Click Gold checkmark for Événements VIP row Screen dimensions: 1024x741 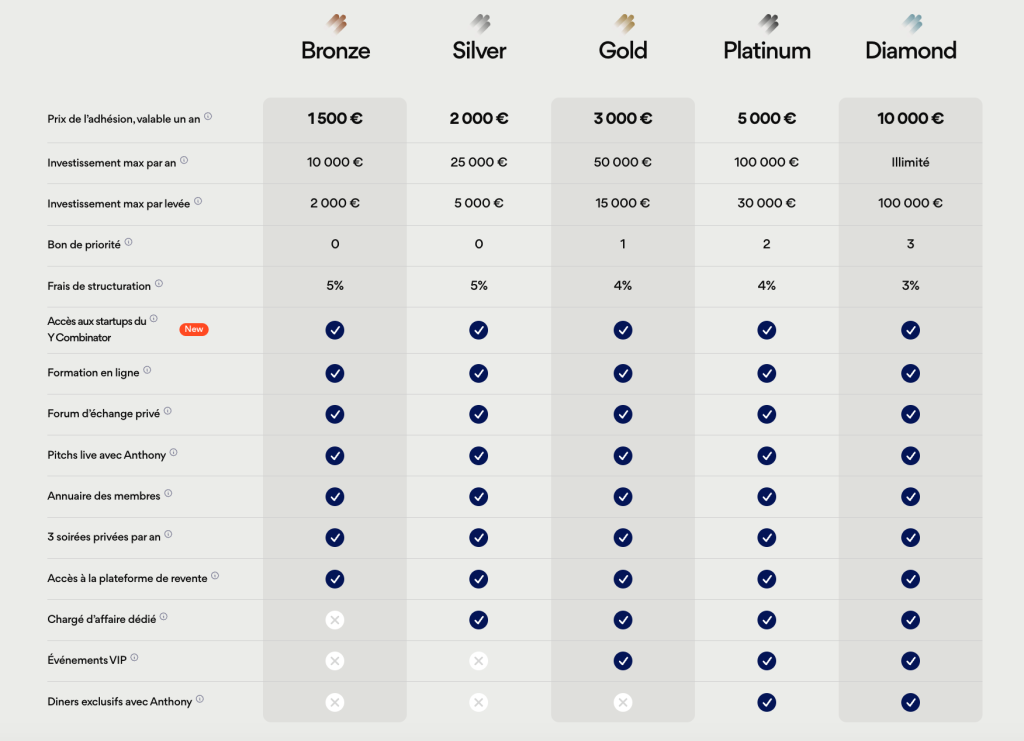(x=623, y=661)
